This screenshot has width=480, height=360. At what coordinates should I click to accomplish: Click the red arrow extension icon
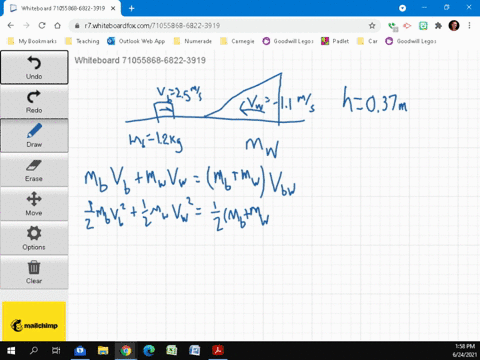pyautogui.click(x=407, y=25)
